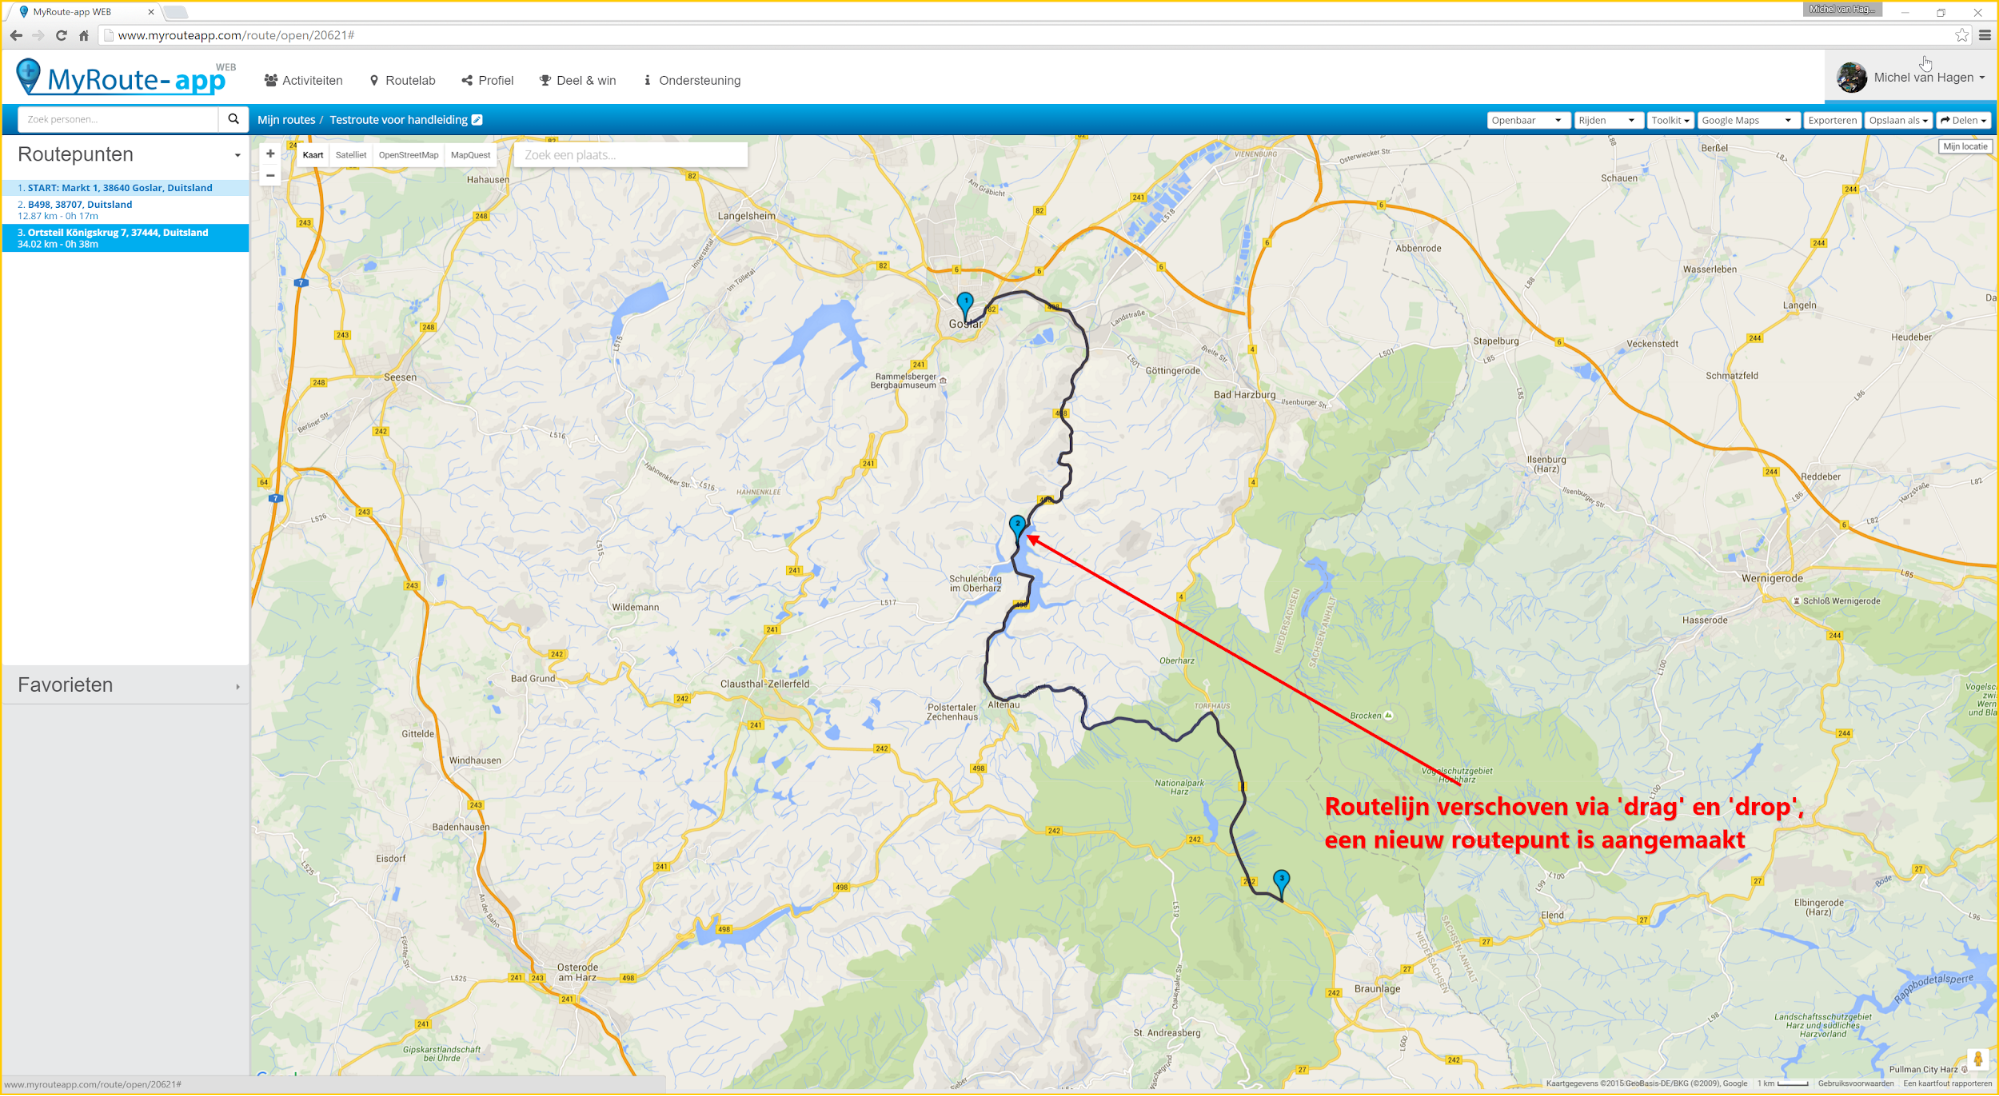1999x1096 pixels.
Task: Reload the page in the browser
Action: click(x=61, y=35)
